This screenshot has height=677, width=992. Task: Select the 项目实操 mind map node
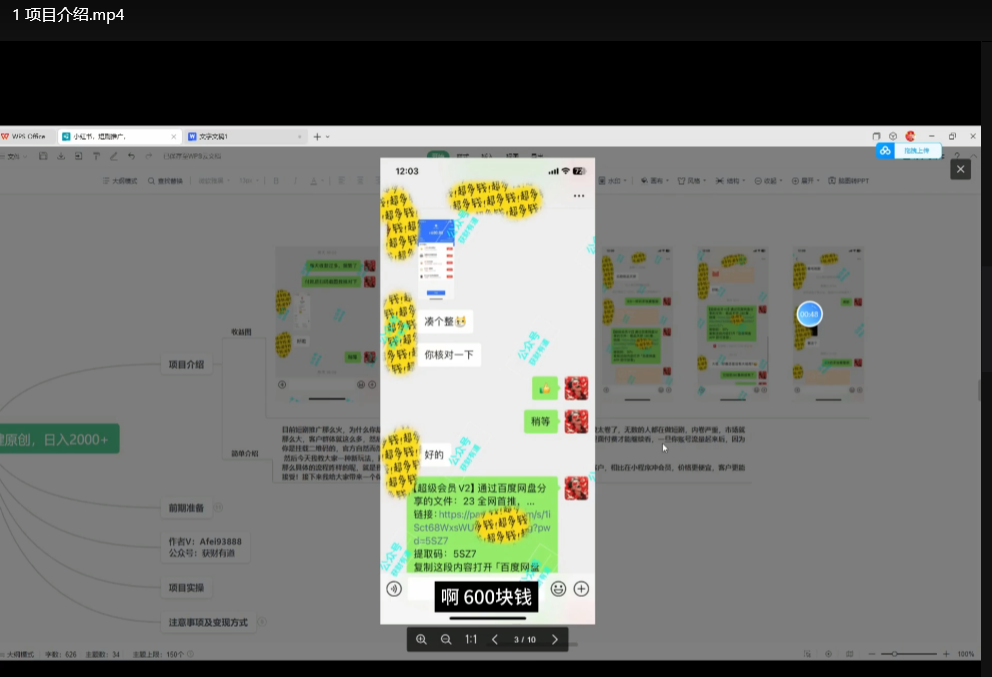tap(186, 588)
